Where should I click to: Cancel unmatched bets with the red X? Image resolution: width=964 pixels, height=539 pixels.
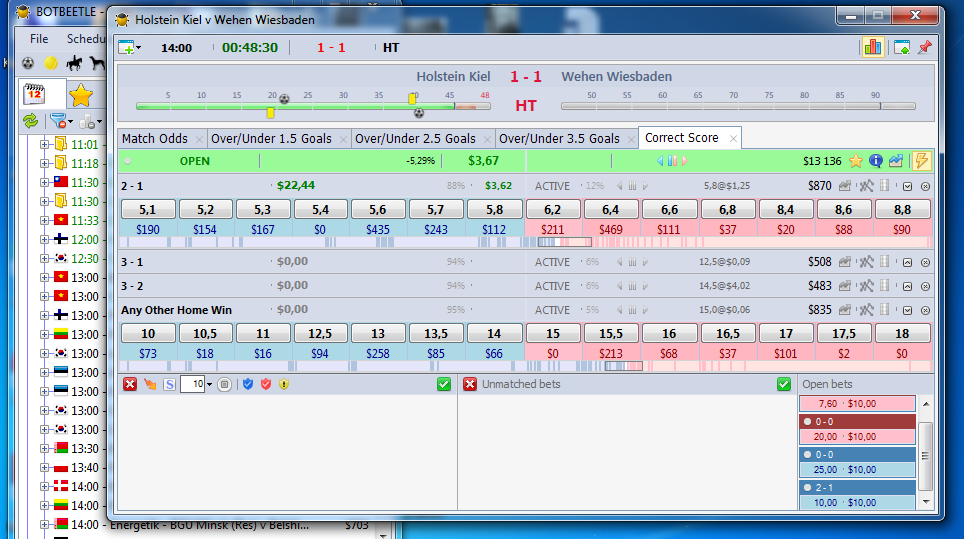[x=470, y=384]
